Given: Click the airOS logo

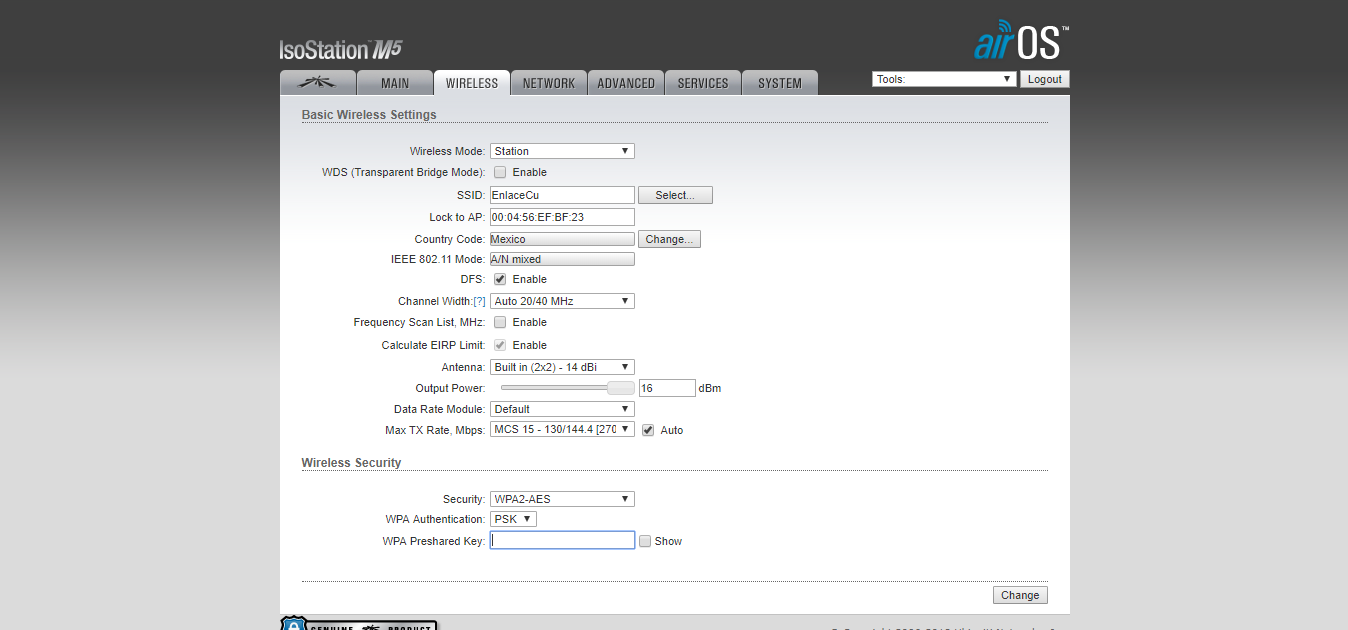Looking at the screenshot, I should (x=1021, y=40).
